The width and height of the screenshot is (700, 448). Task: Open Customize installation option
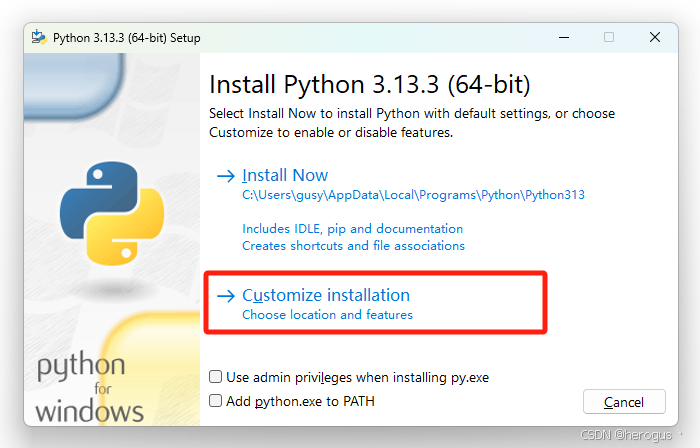tap(326, 295)
